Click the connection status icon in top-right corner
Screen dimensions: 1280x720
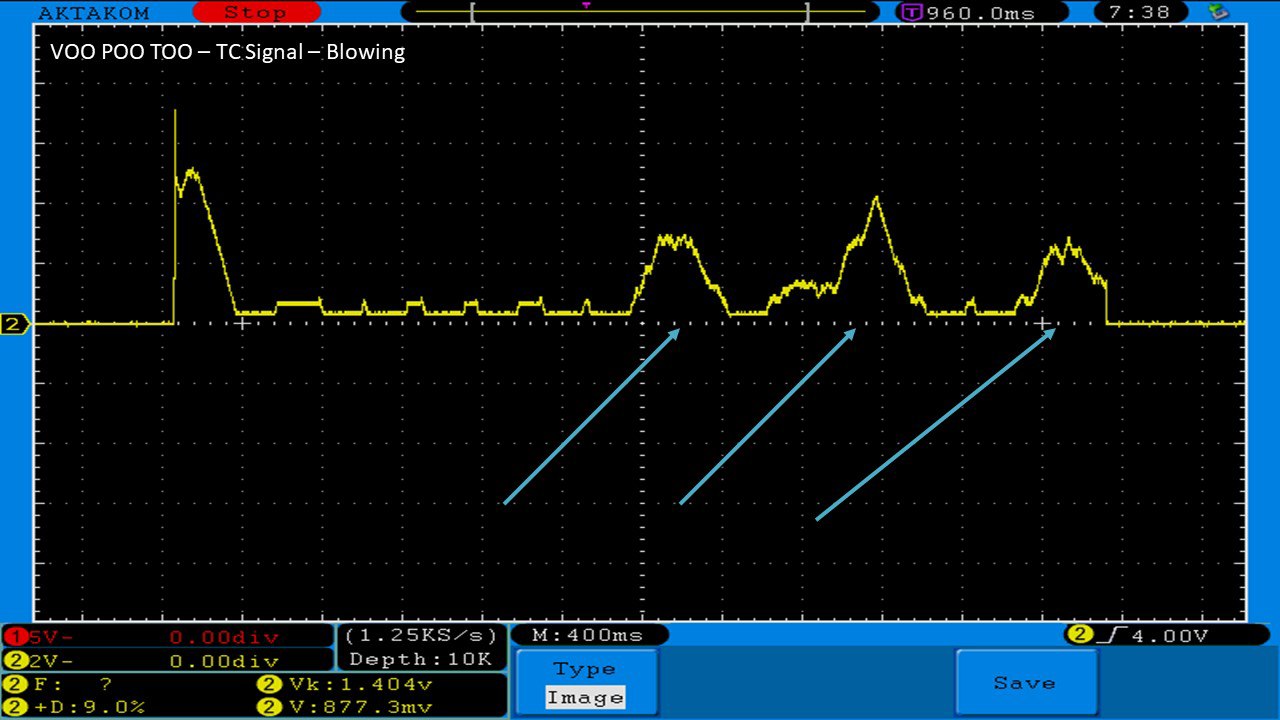1218,12
